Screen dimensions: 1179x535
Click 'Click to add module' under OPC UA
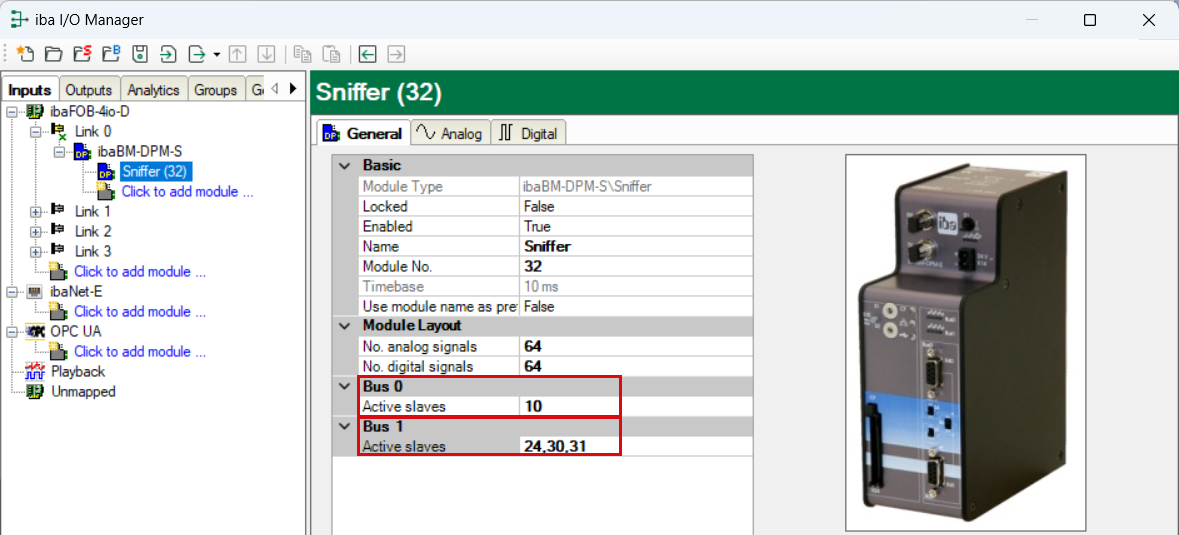140,351
